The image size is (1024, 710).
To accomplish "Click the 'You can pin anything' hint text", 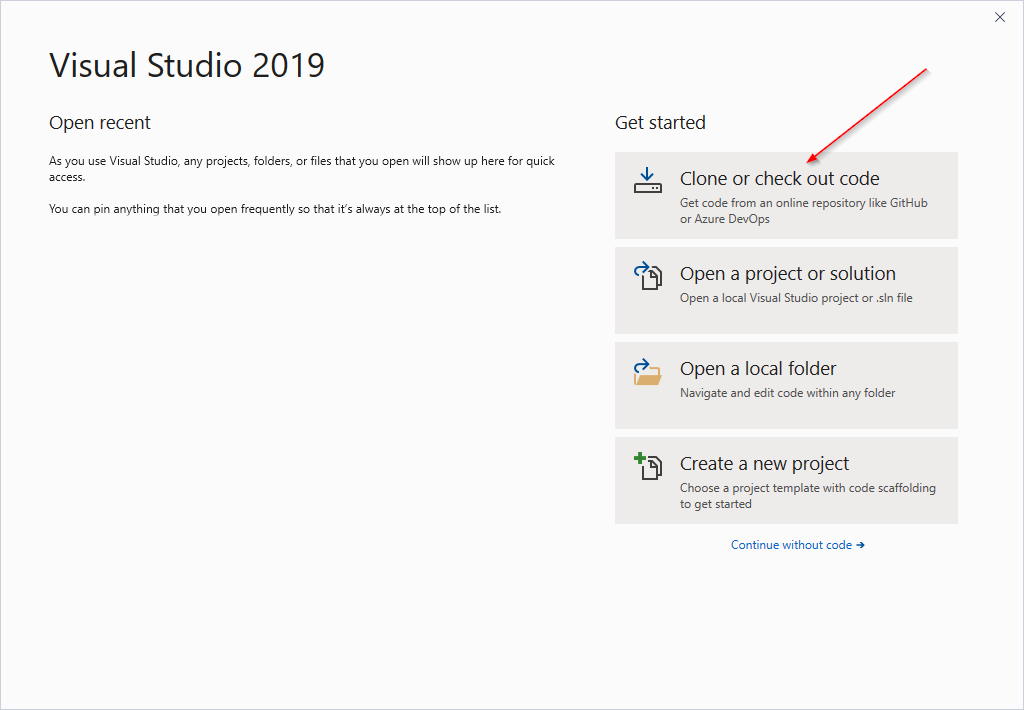I will click(274, 209).
